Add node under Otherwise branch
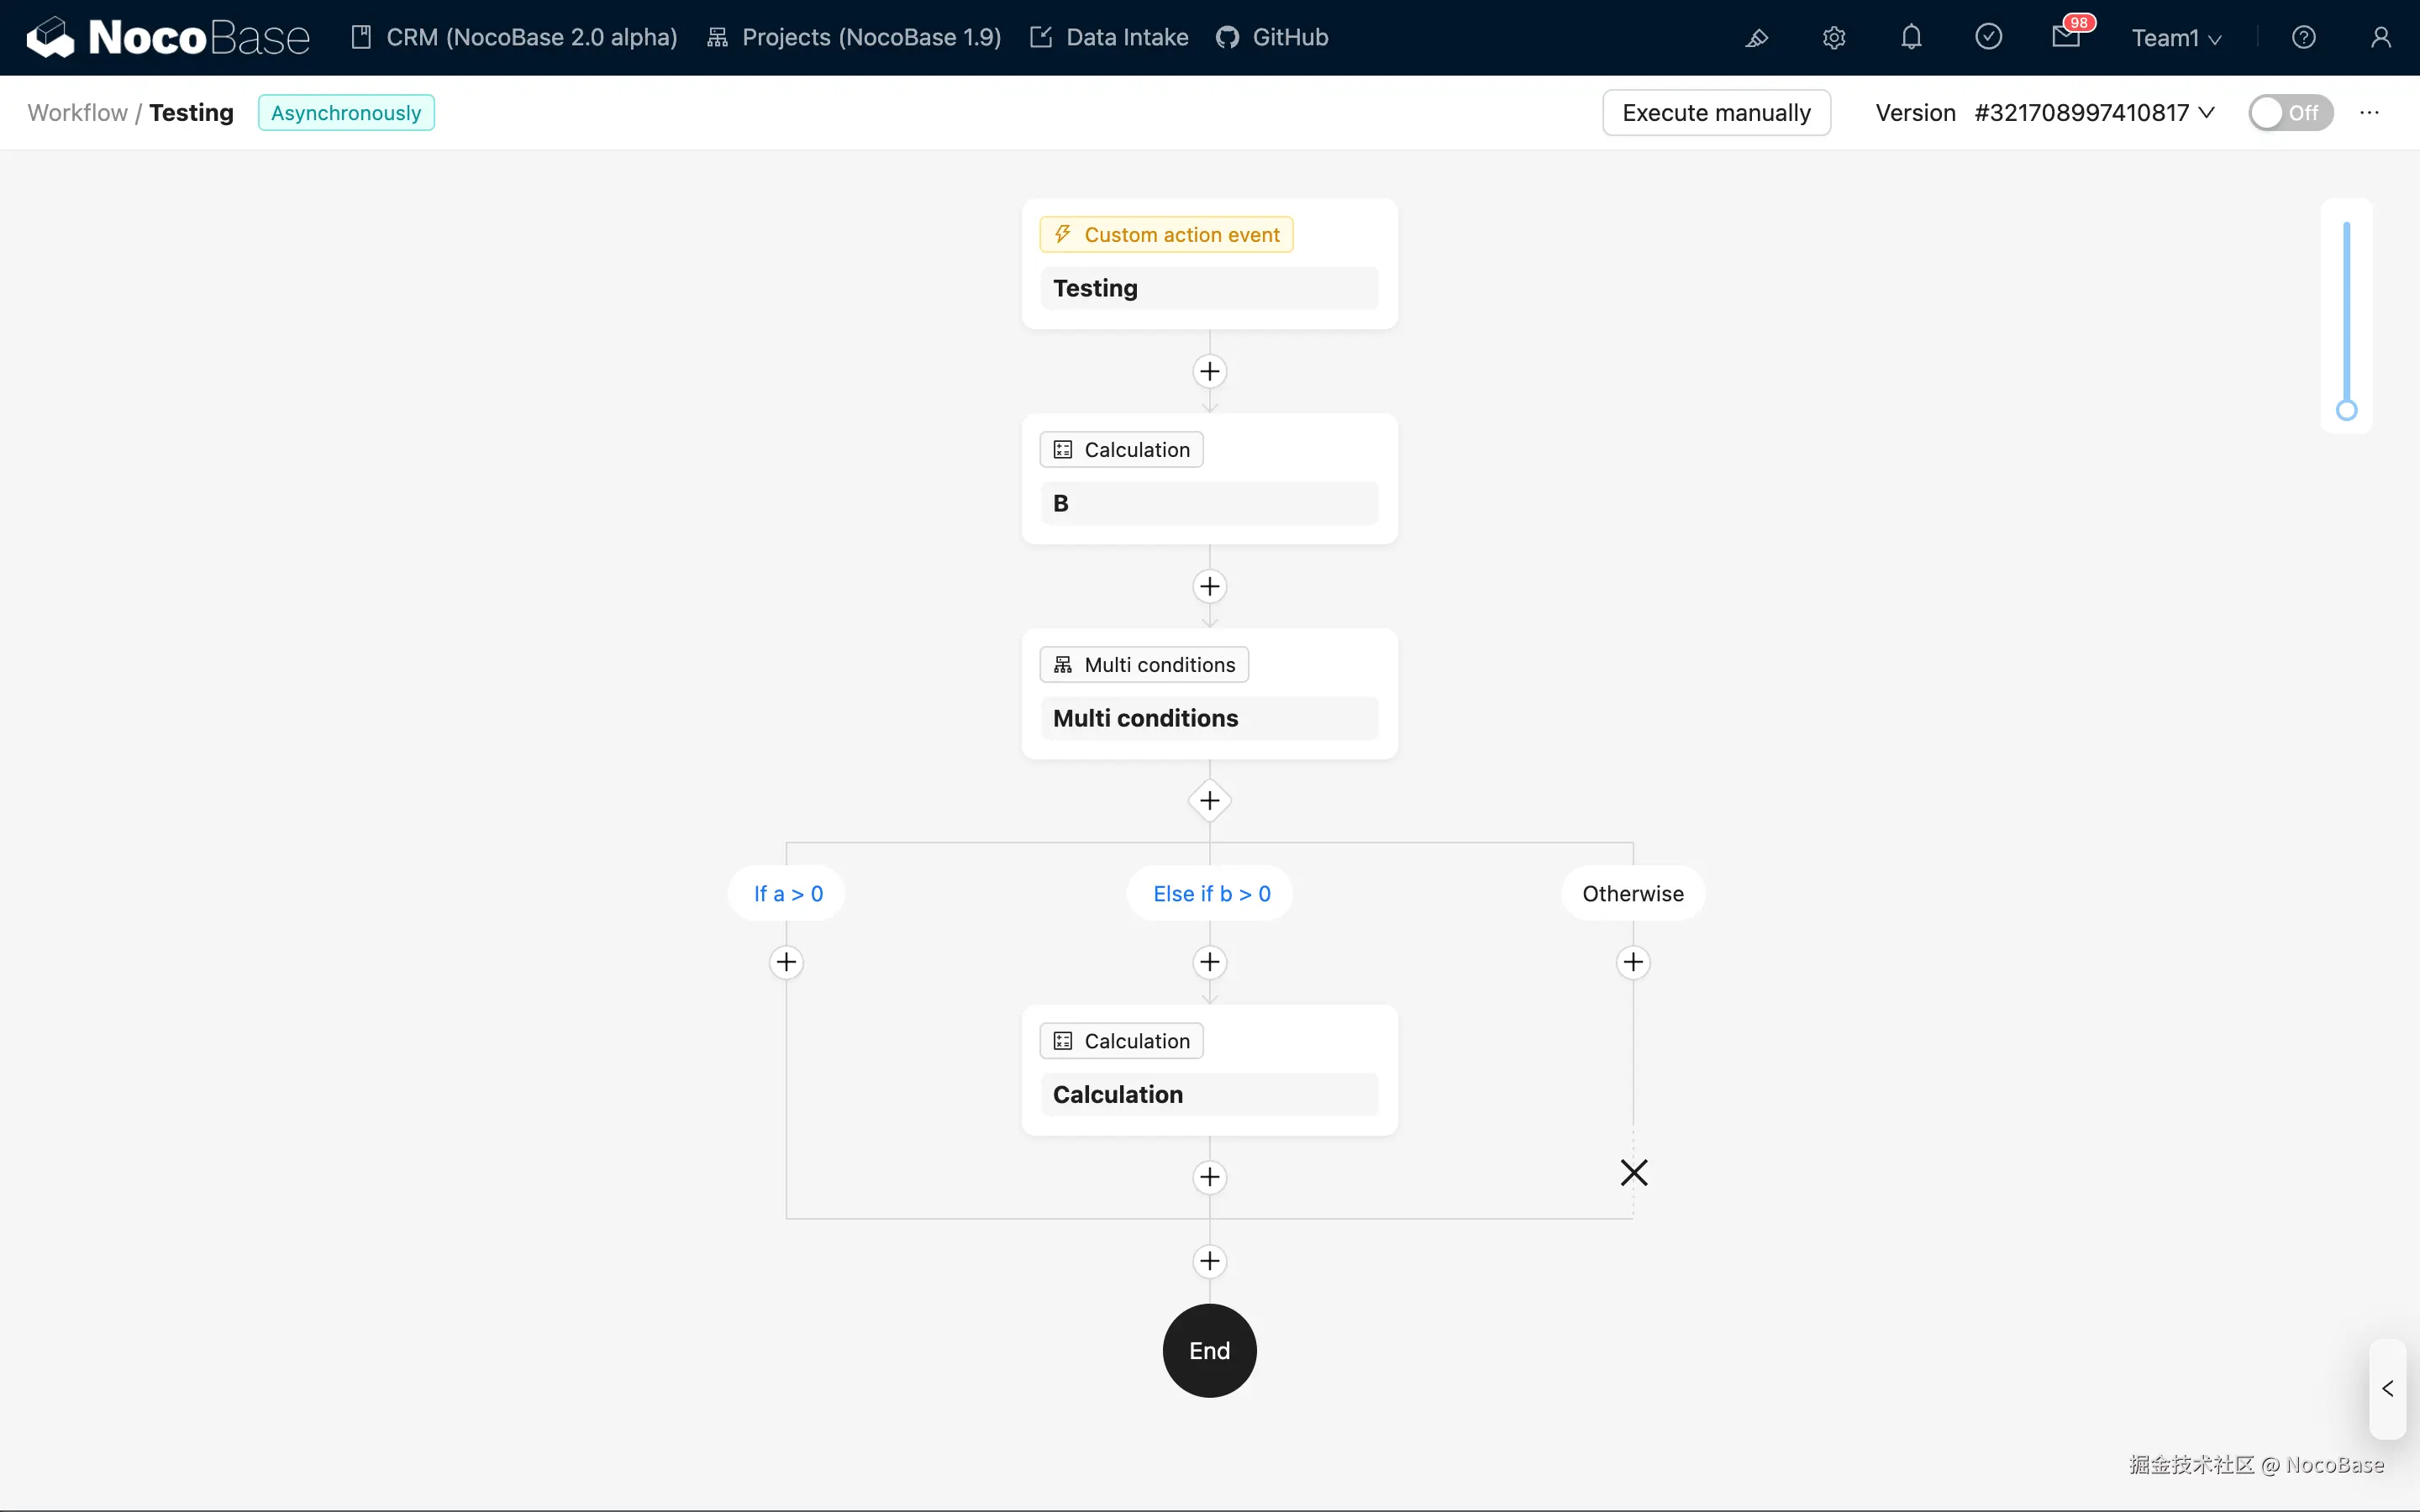Screen dimensions: 2420x1512 click(1633, 962)
